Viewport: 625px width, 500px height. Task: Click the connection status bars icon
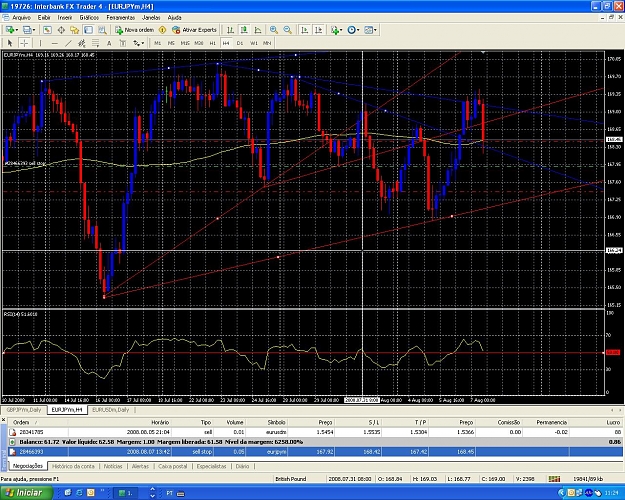coord(554,479)
